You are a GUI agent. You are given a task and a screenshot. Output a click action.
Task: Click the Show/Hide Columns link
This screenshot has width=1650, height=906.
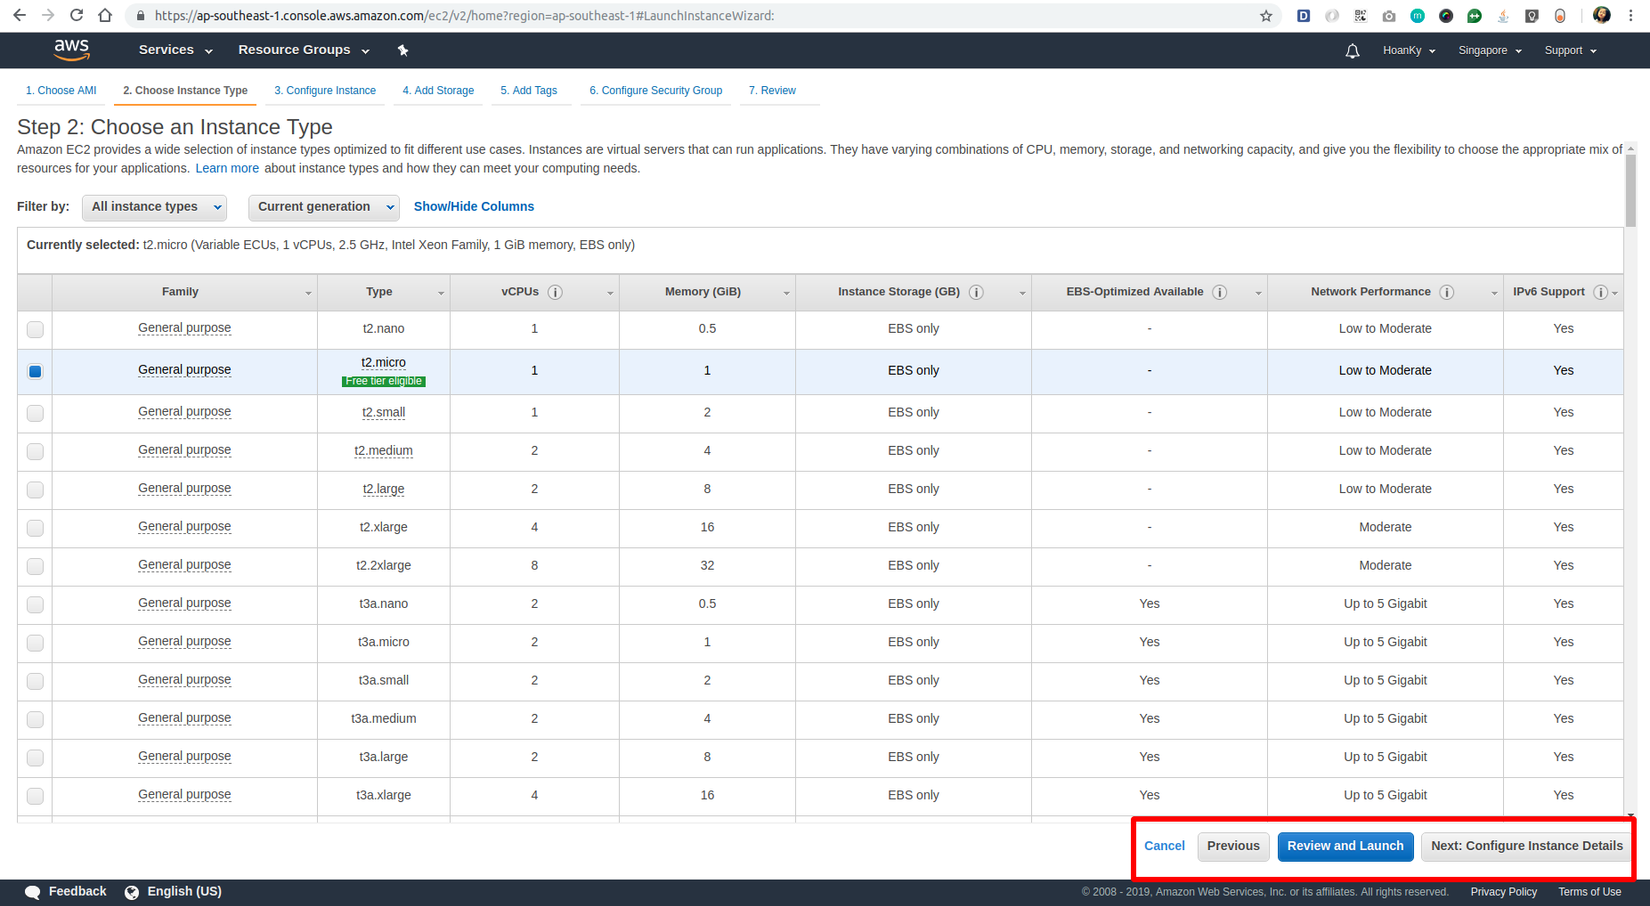[474, 207]
